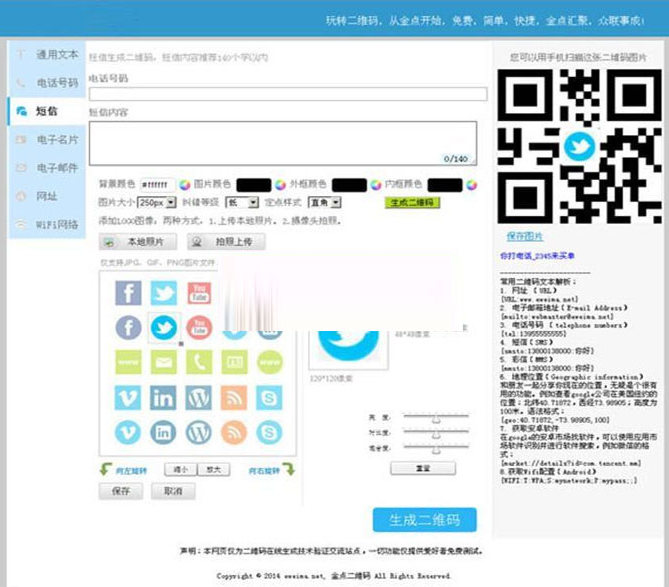This screenshot has width=669, height=587.
Task: Pick the square LinkedIn logo icon
Action: pyautogui.click(x=163, y=398)
